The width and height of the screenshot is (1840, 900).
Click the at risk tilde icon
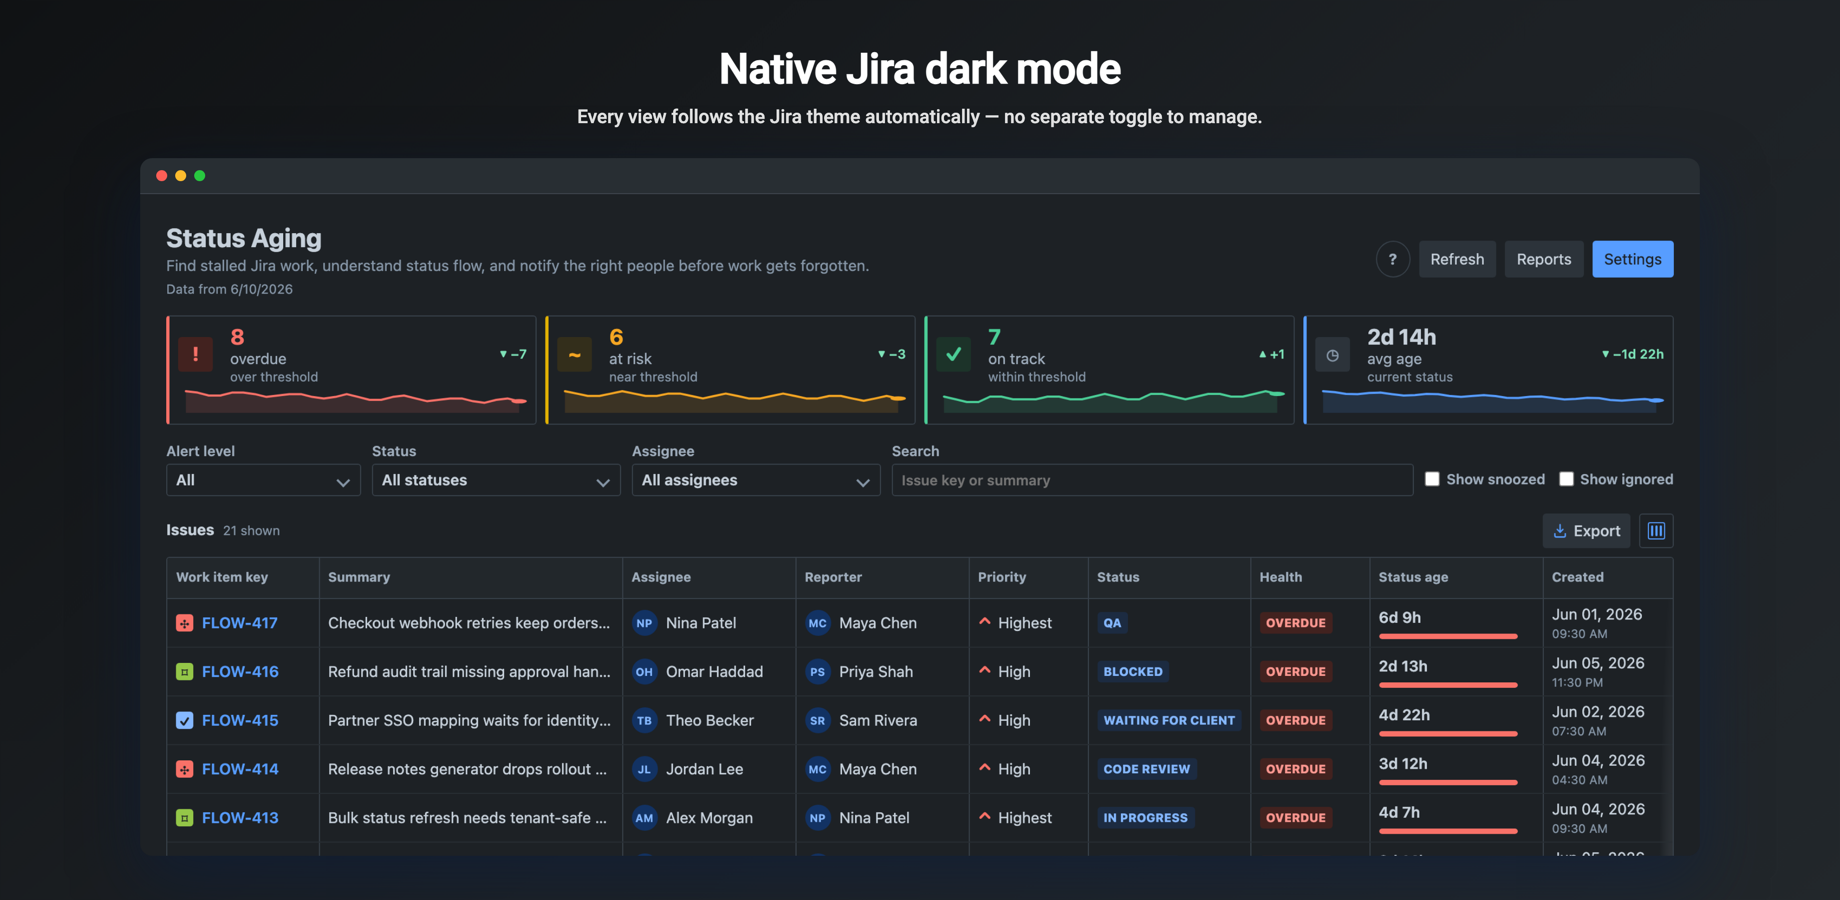[574, 354]
